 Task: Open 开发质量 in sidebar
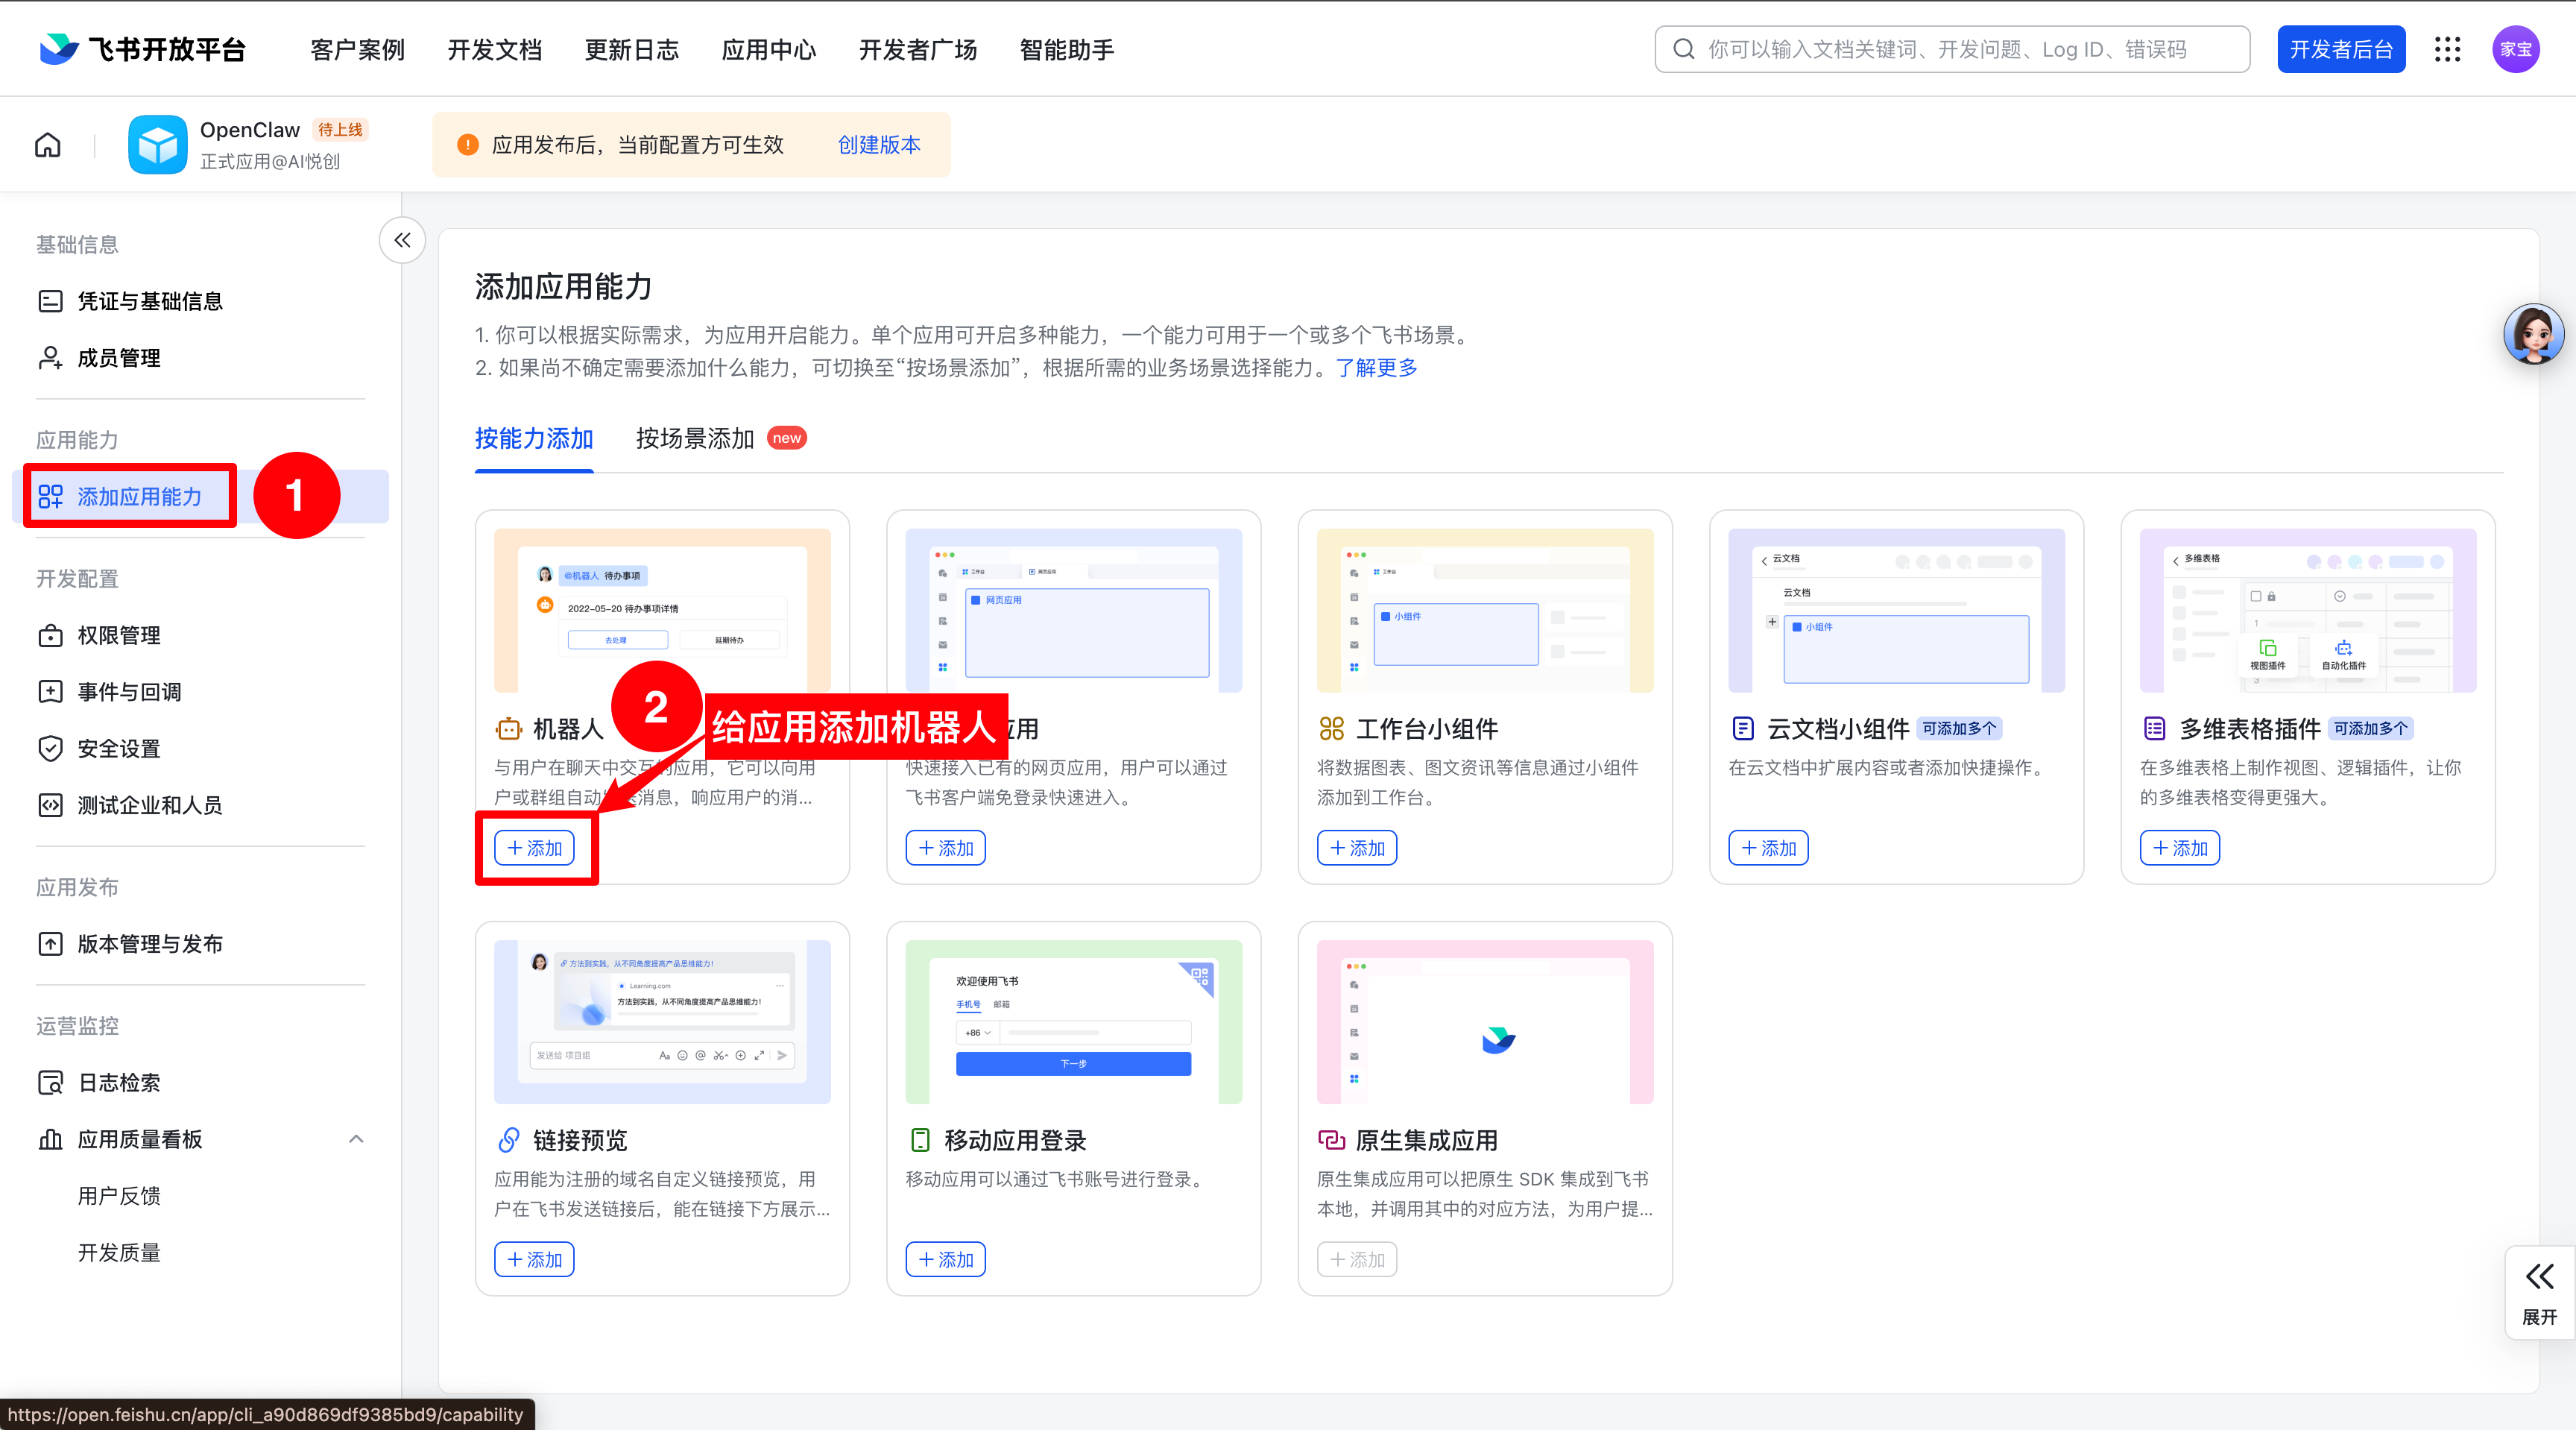pyautogui.click(x=119, y=1253)
